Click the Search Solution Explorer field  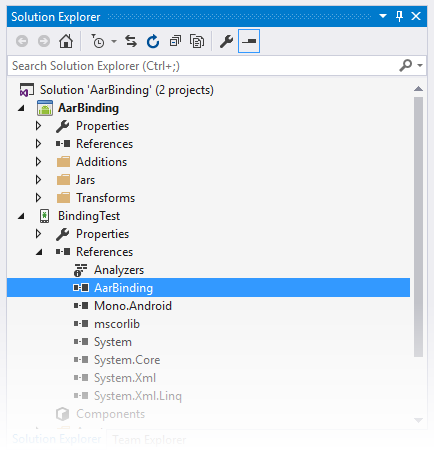203,66
